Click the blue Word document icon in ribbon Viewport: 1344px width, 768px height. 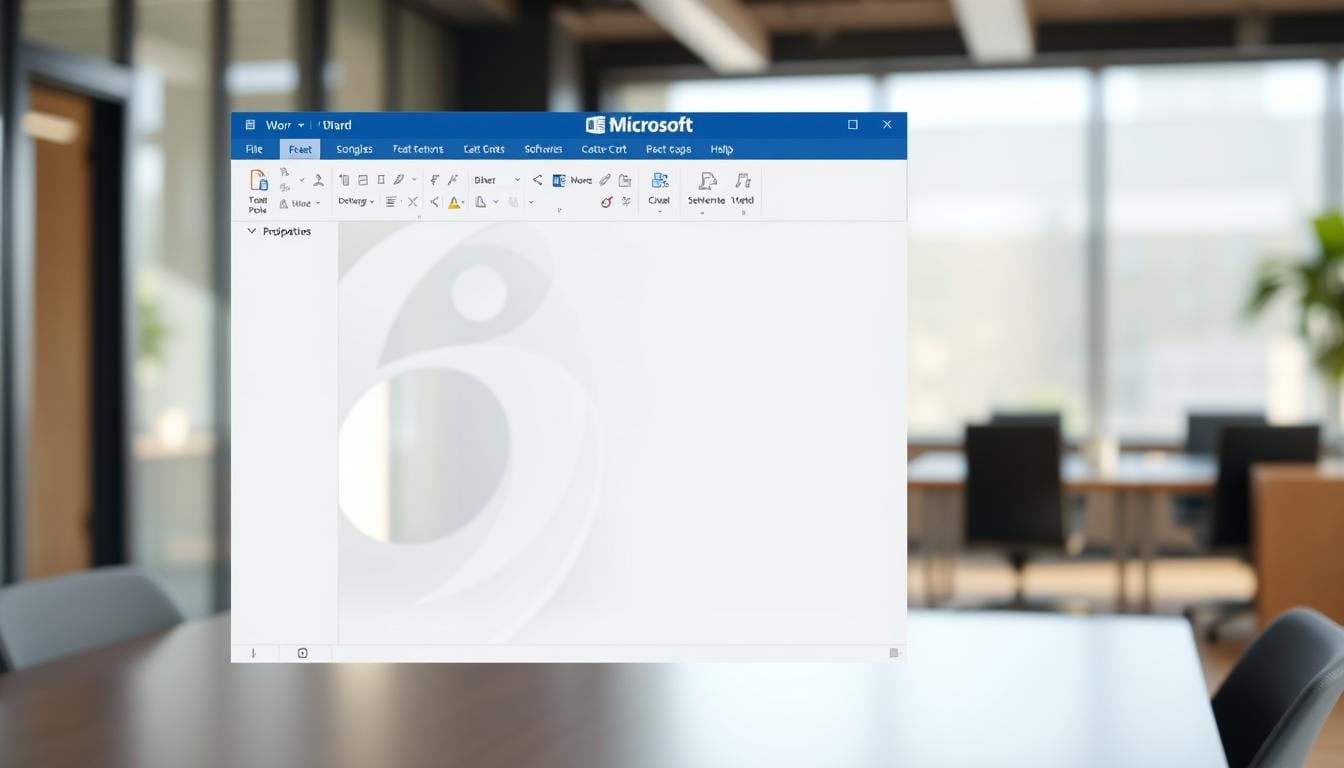tap(559, 180)
